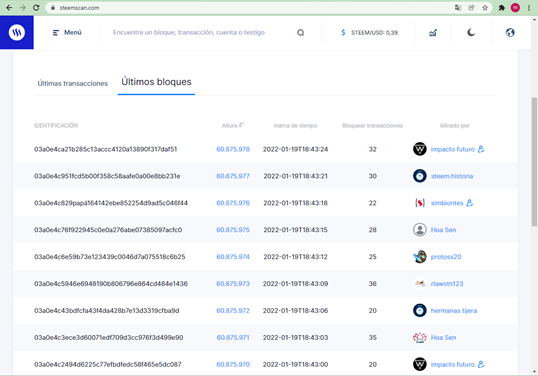Click steem.historia avatar icon
The width and height of the screenshot is (538, 376).
(420, 176)
